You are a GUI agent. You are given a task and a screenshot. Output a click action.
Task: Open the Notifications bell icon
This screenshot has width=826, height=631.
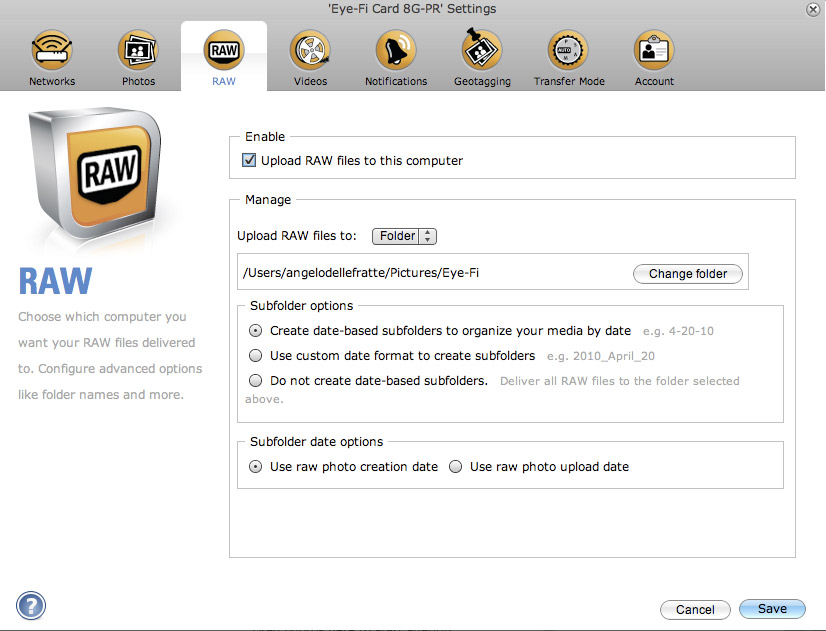click(396, 50)
